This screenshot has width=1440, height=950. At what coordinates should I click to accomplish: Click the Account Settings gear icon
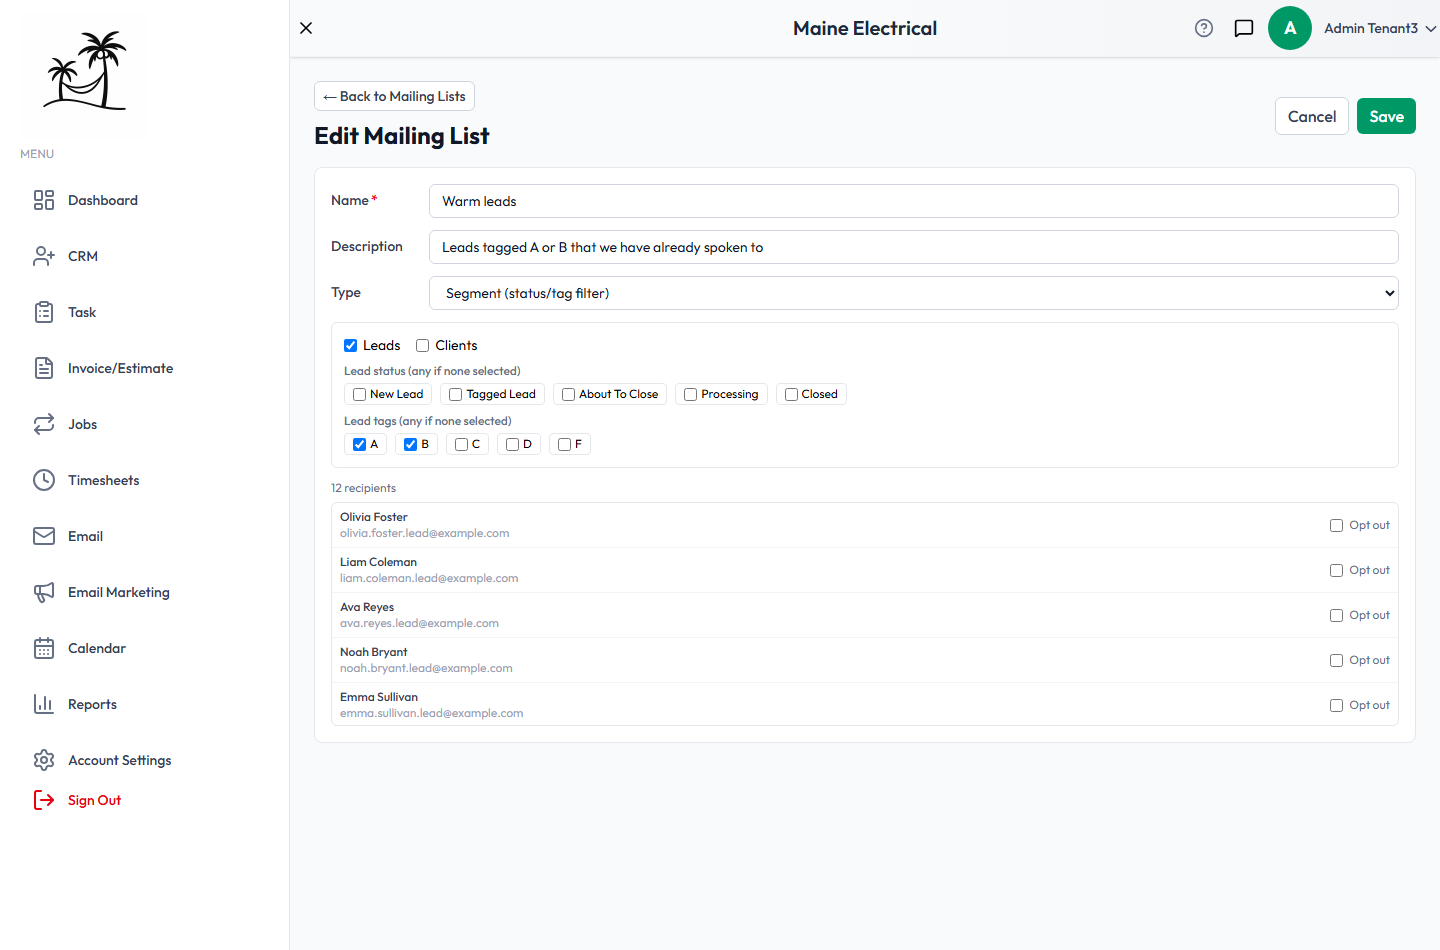(44, 760)
